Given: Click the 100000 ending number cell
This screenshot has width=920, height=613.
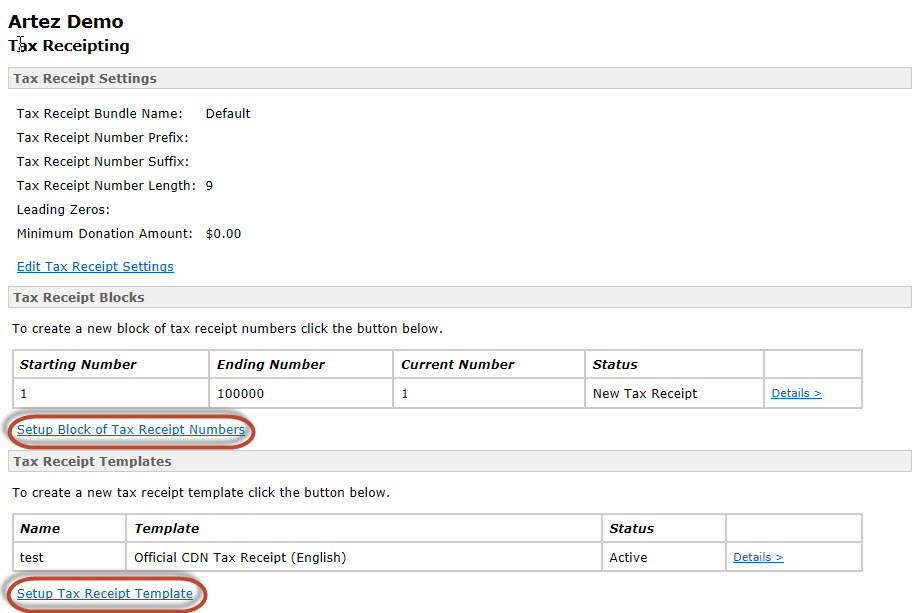Looking at the screenshot, I should 240,394.
